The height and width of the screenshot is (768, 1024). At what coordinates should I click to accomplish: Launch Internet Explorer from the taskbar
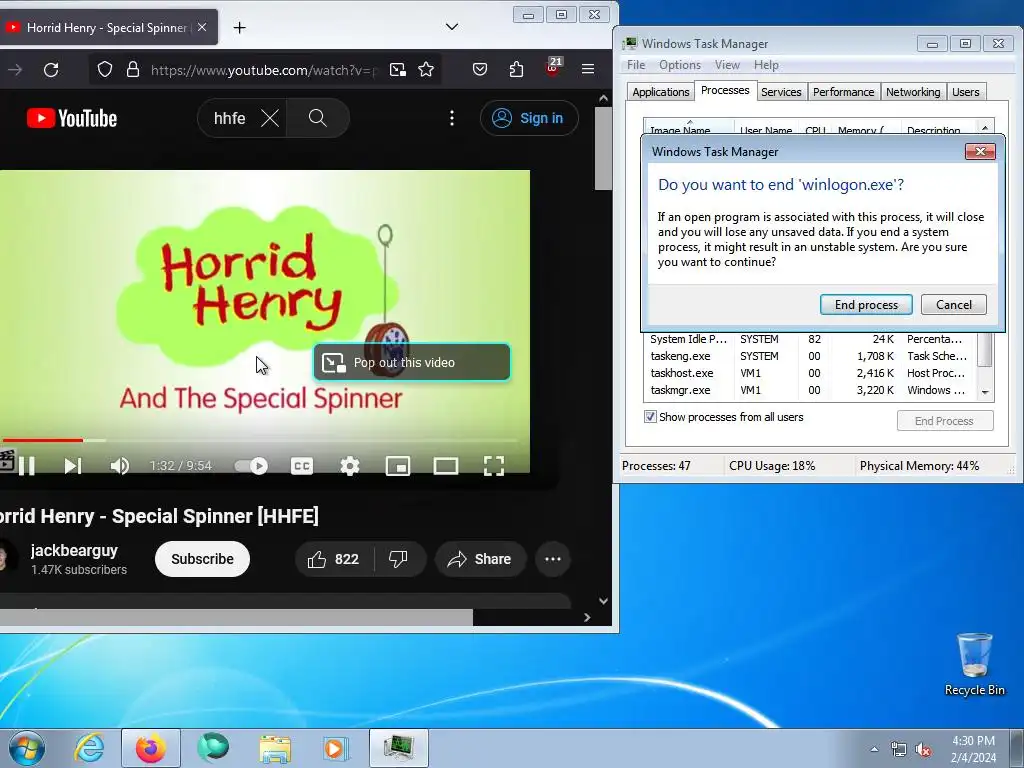coord(89,748)
